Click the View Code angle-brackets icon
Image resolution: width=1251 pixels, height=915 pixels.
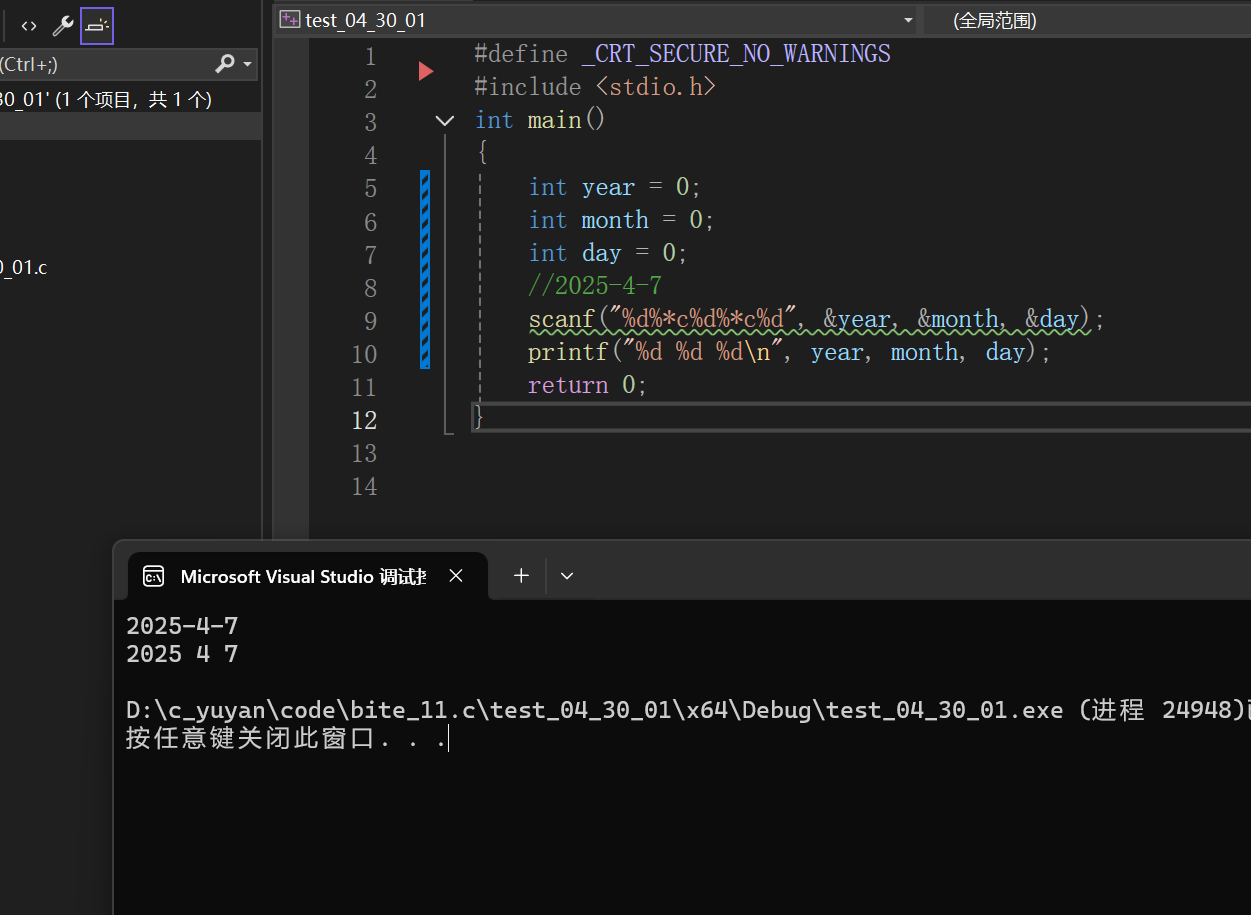pyautogui.click(x=29, y=26)
